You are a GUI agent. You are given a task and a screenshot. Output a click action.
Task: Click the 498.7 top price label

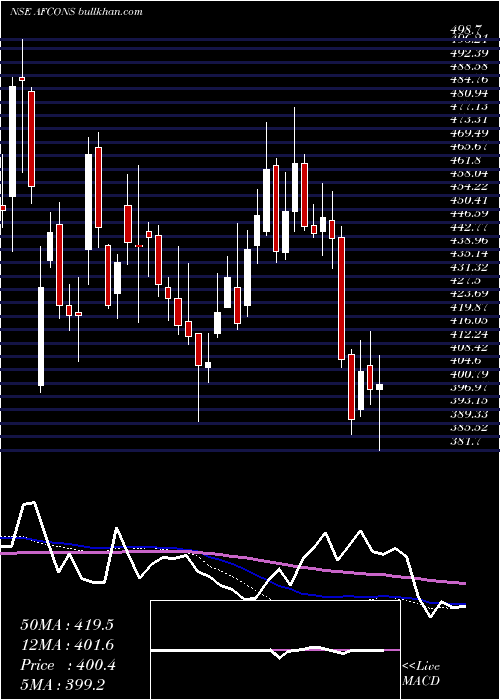tap(467, 29)
